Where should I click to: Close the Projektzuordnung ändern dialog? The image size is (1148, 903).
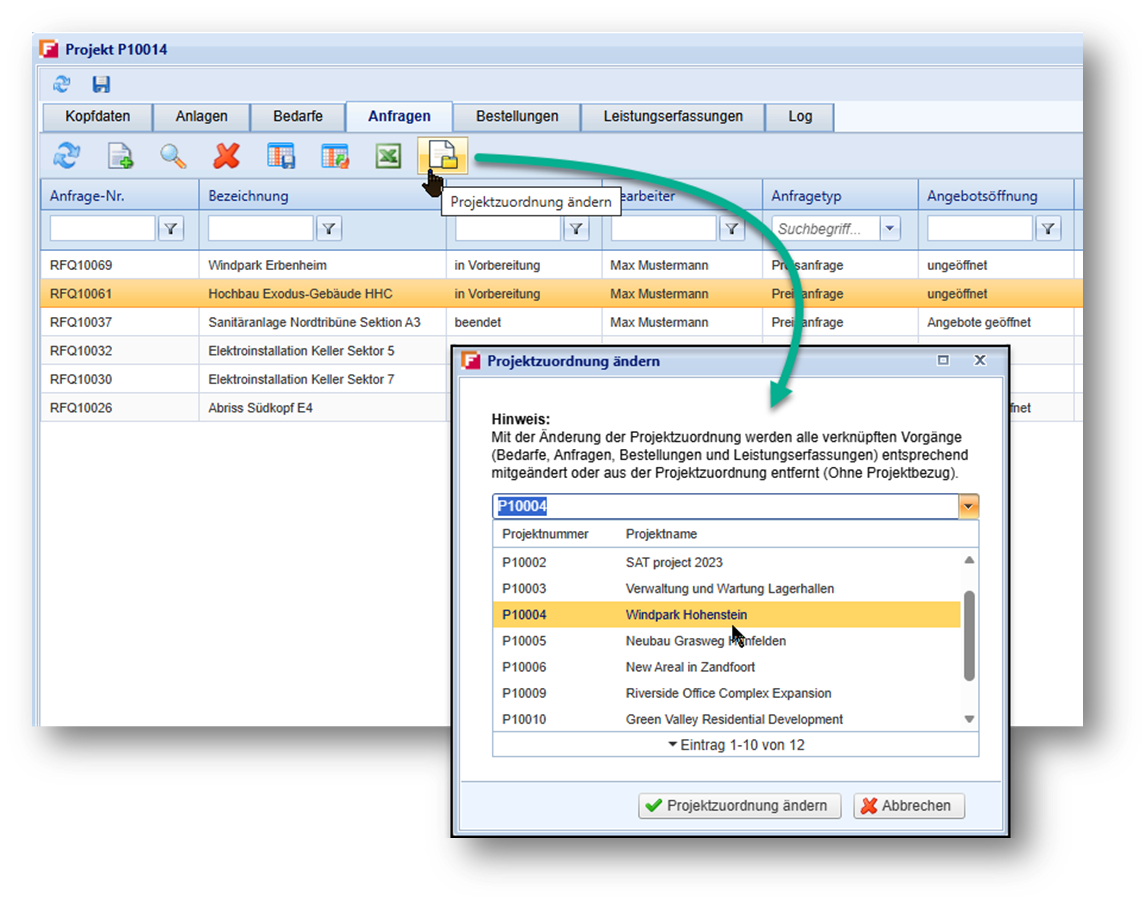[x=980, y=360]
